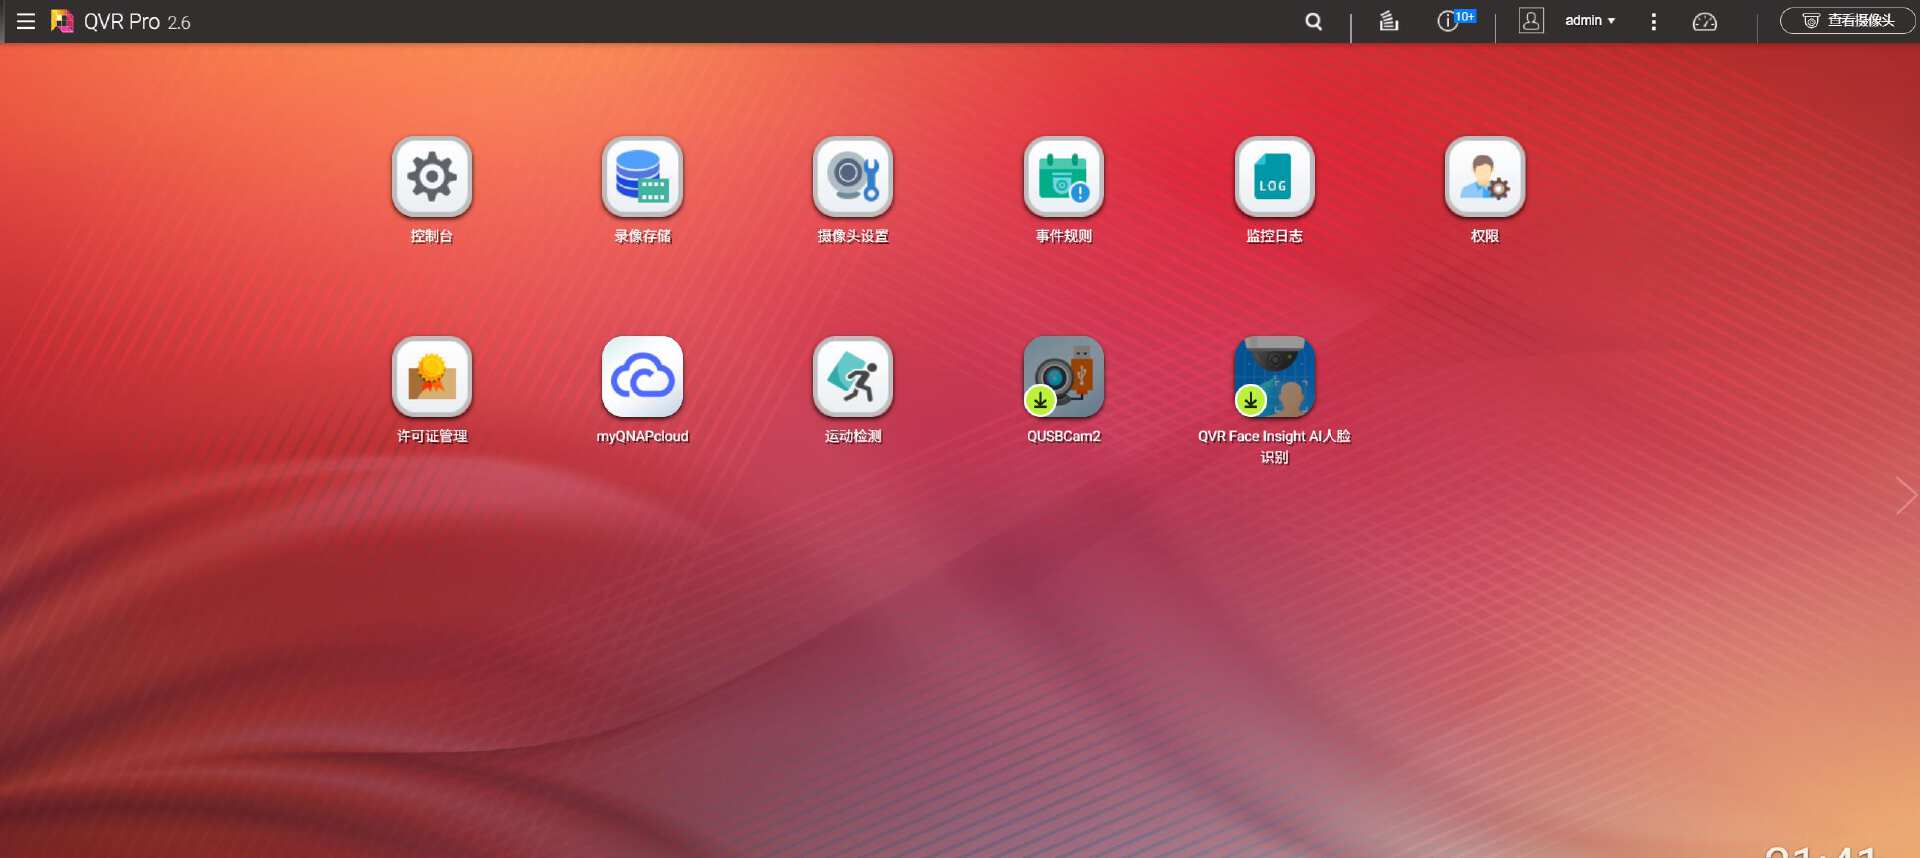The image size is (1920, 858).
Task: Click the QVR Face Insight AI人脸识别 label
Action: [x=1274, y=447]
